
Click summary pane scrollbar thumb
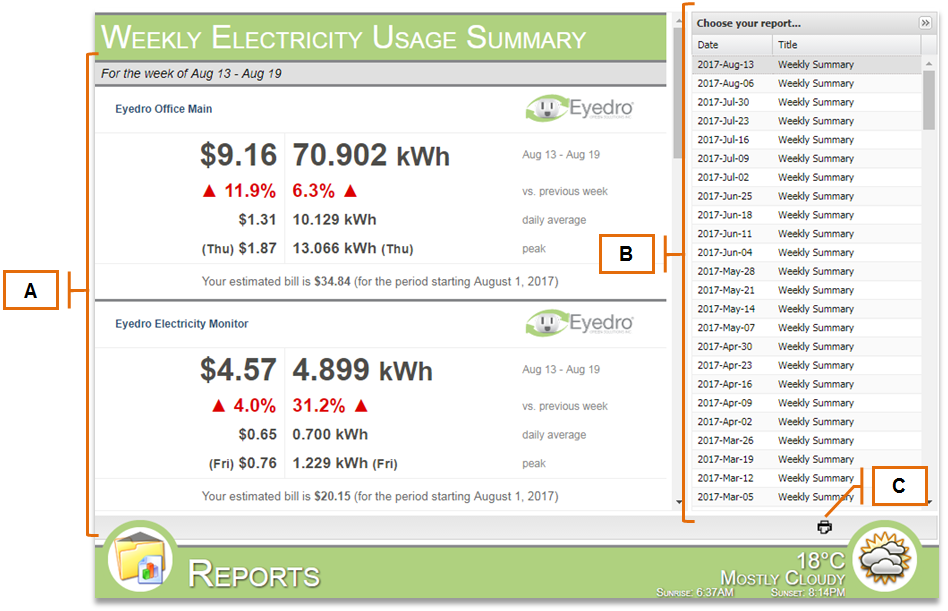point(679,91)
